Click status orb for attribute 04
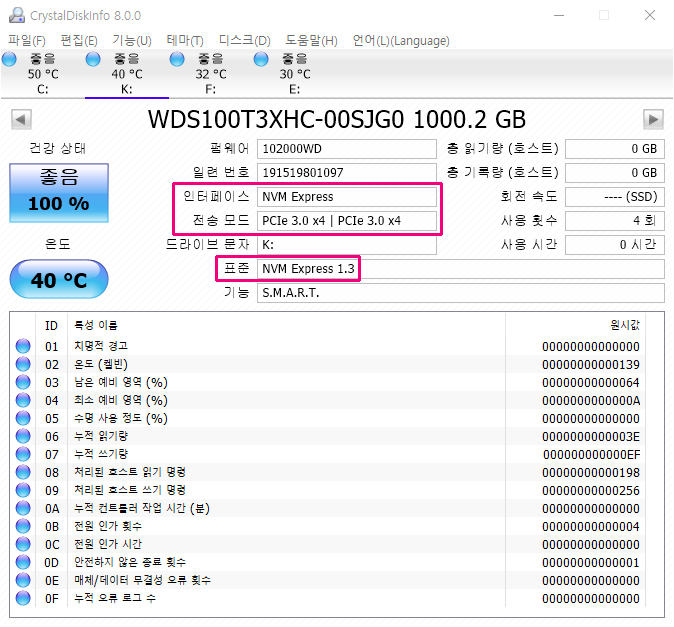This screenshot has height=627, width=674. (x=23, y=401)
